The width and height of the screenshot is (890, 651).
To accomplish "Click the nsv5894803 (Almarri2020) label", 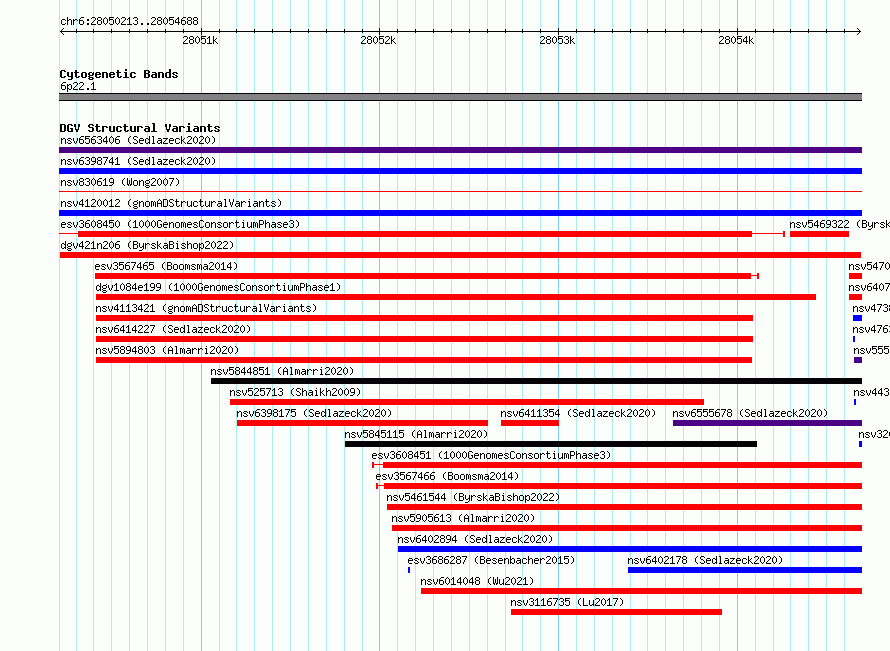I will point(167,350).
